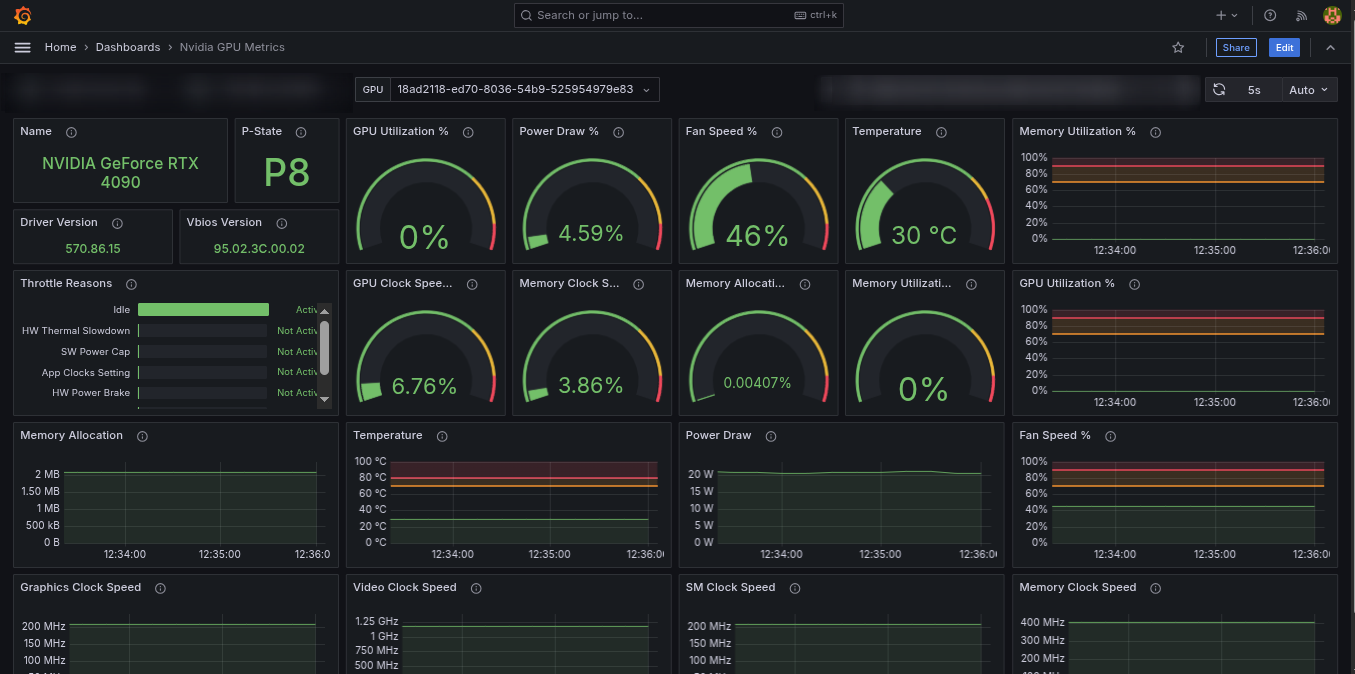Show info for Graphics Clock Speed panel
The width and height of the screenshot is (1355, 674).
pyautogui.click(x=160, y=588)
